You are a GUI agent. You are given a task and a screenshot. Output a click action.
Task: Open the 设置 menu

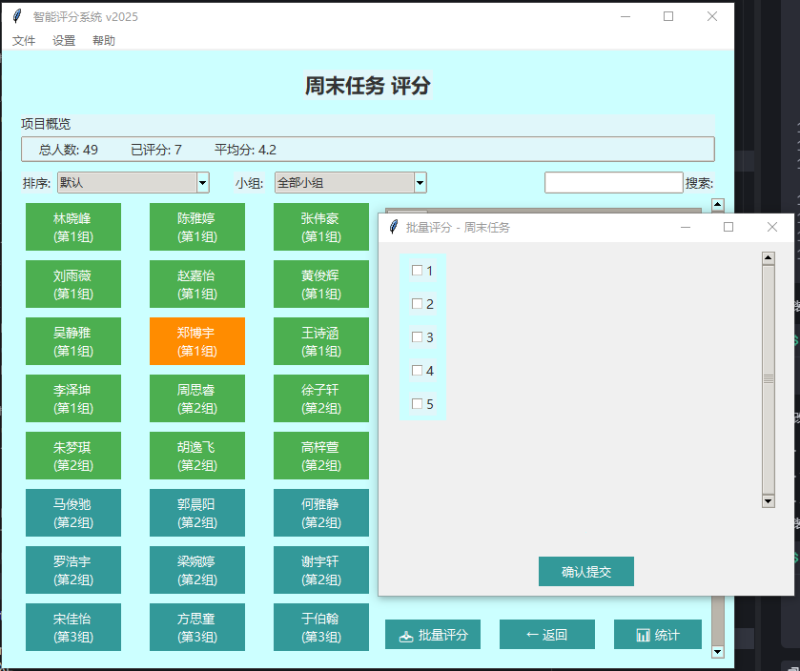tap(64, 40)
